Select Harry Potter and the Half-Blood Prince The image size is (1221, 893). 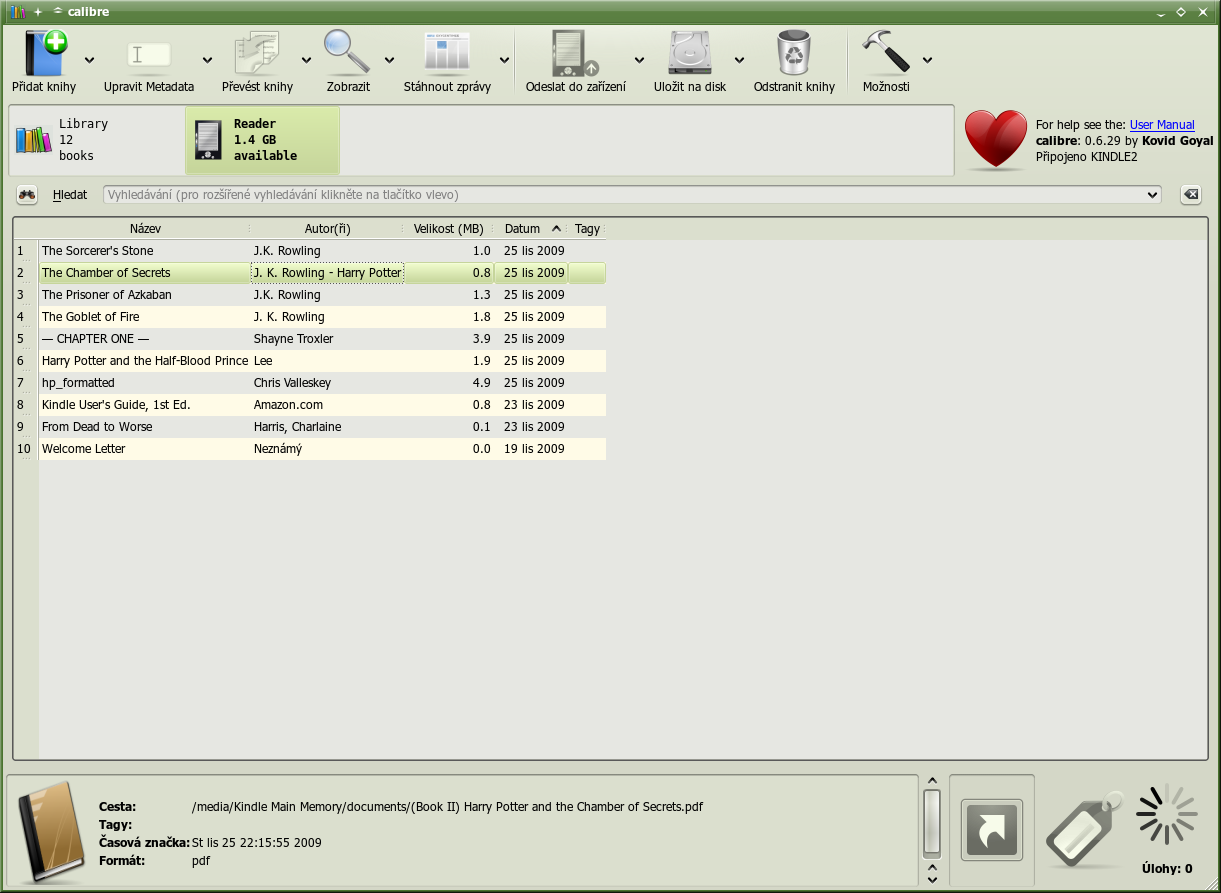click(145, 361)
